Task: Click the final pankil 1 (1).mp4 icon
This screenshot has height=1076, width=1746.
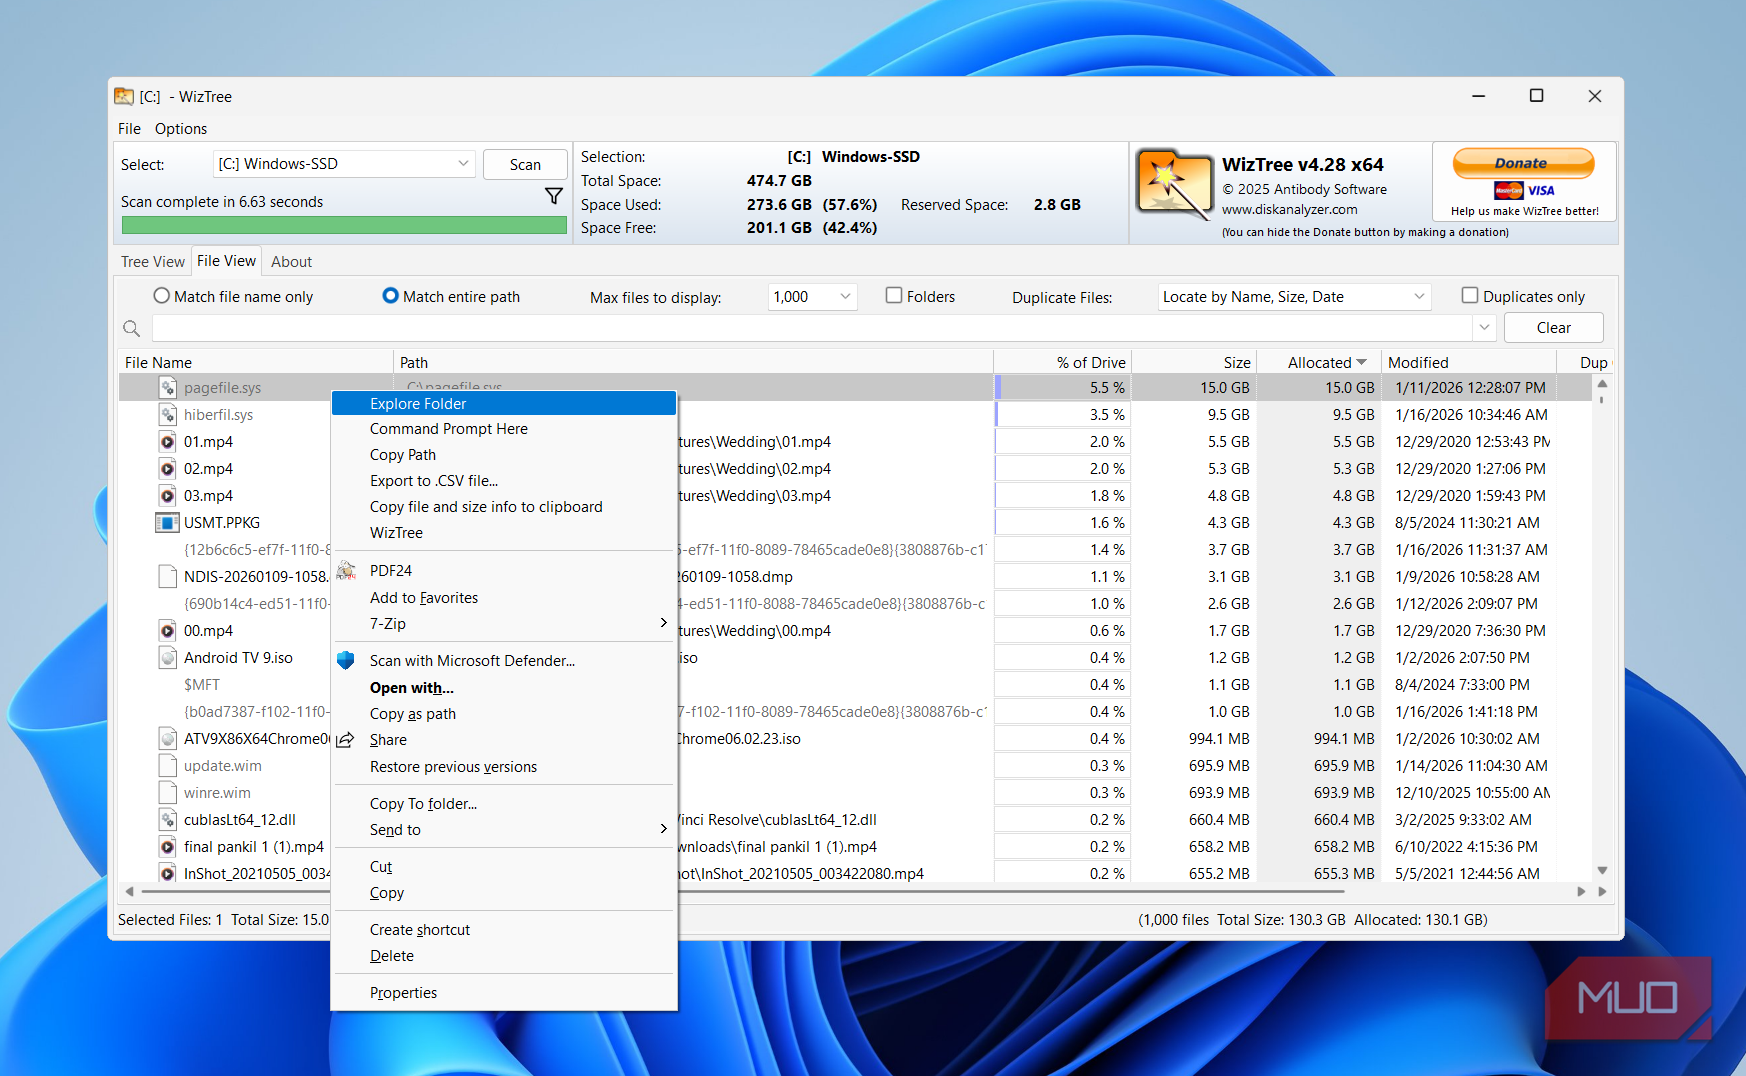Action: coord(168,846)
